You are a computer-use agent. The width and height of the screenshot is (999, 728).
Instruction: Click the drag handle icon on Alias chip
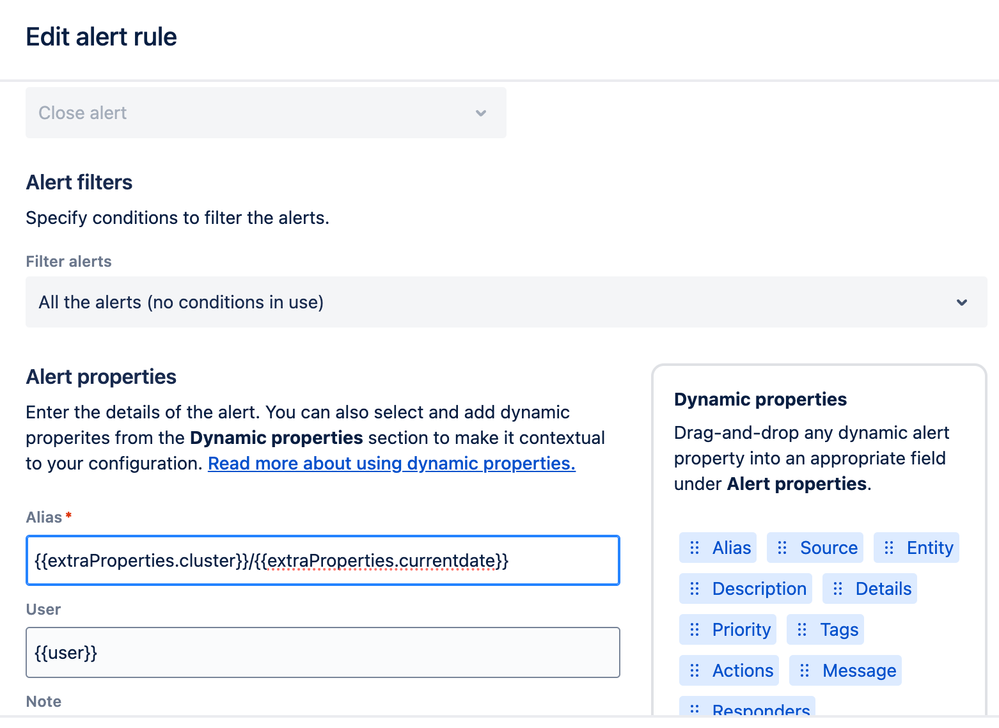point(695,548)
